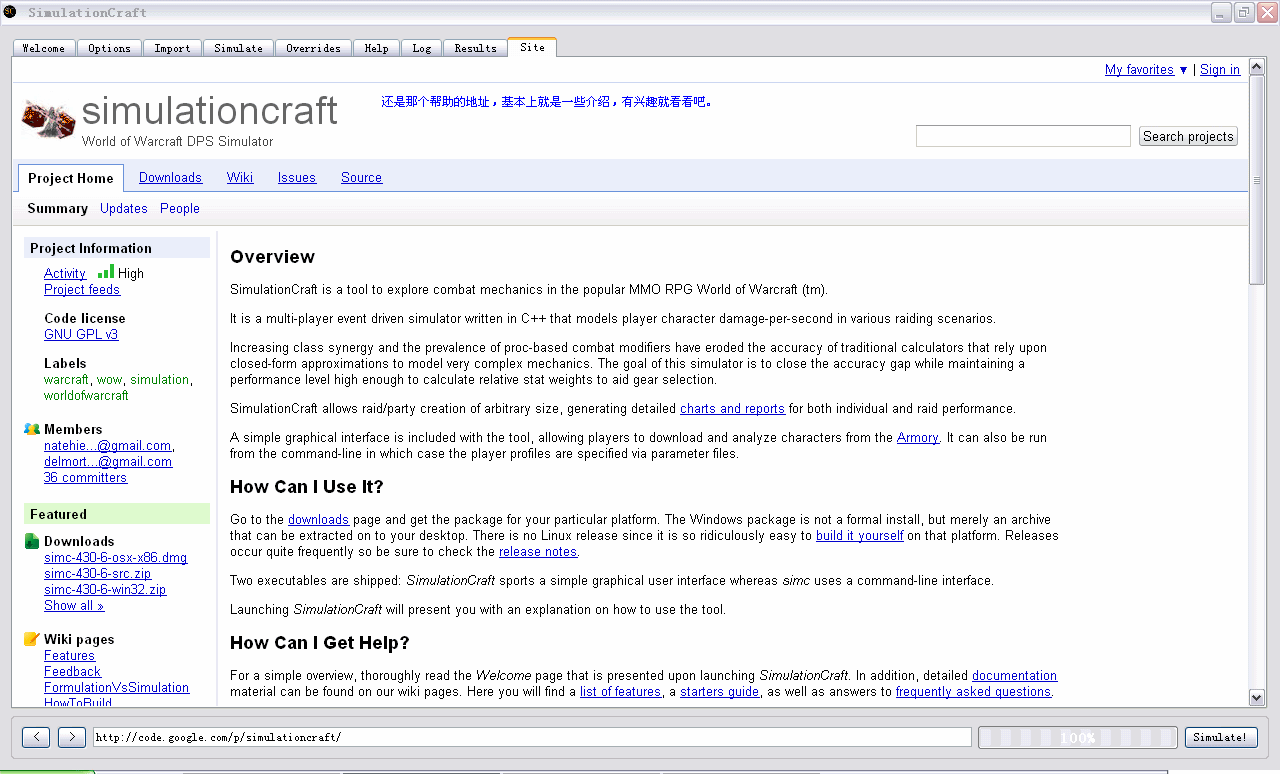Focus the project search text box

pos(1023,136)
